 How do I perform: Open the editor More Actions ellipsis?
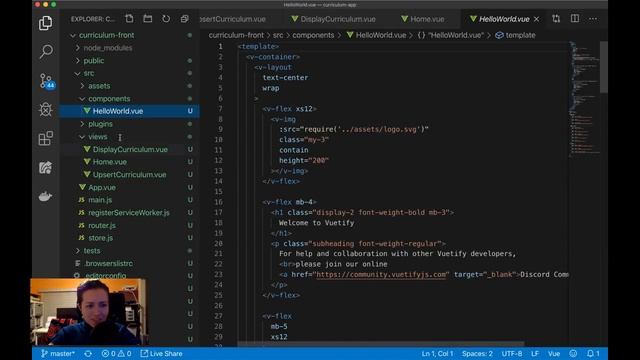593,19
